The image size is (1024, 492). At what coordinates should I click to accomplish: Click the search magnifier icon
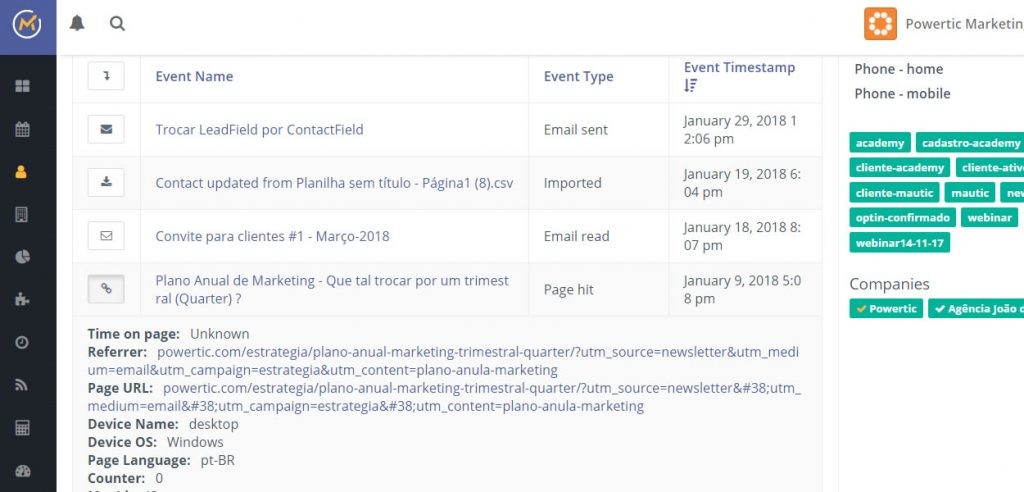point(117,24)
